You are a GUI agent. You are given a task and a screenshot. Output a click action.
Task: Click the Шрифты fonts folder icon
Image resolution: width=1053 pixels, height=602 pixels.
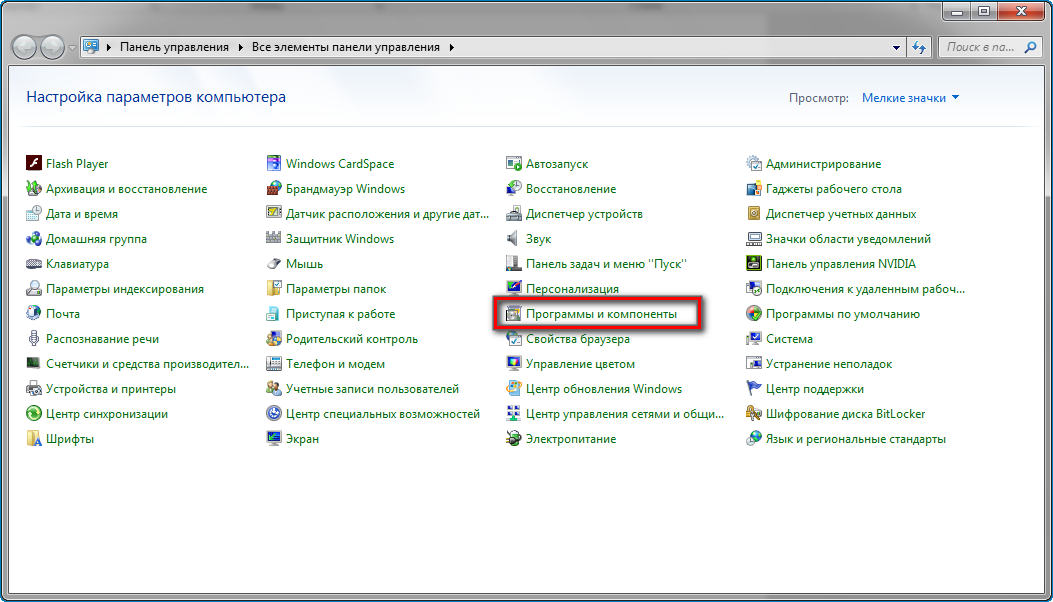tap(34, 439)
